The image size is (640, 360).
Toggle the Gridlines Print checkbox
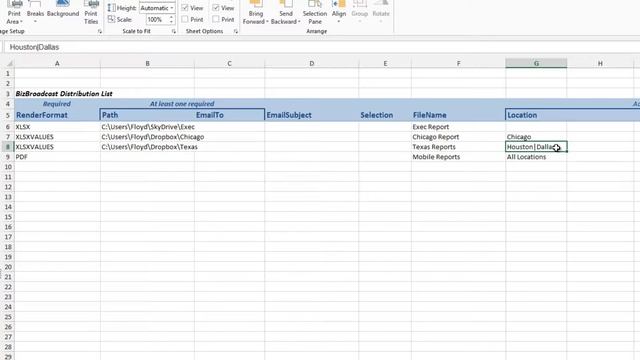click(x=184, y=19)
